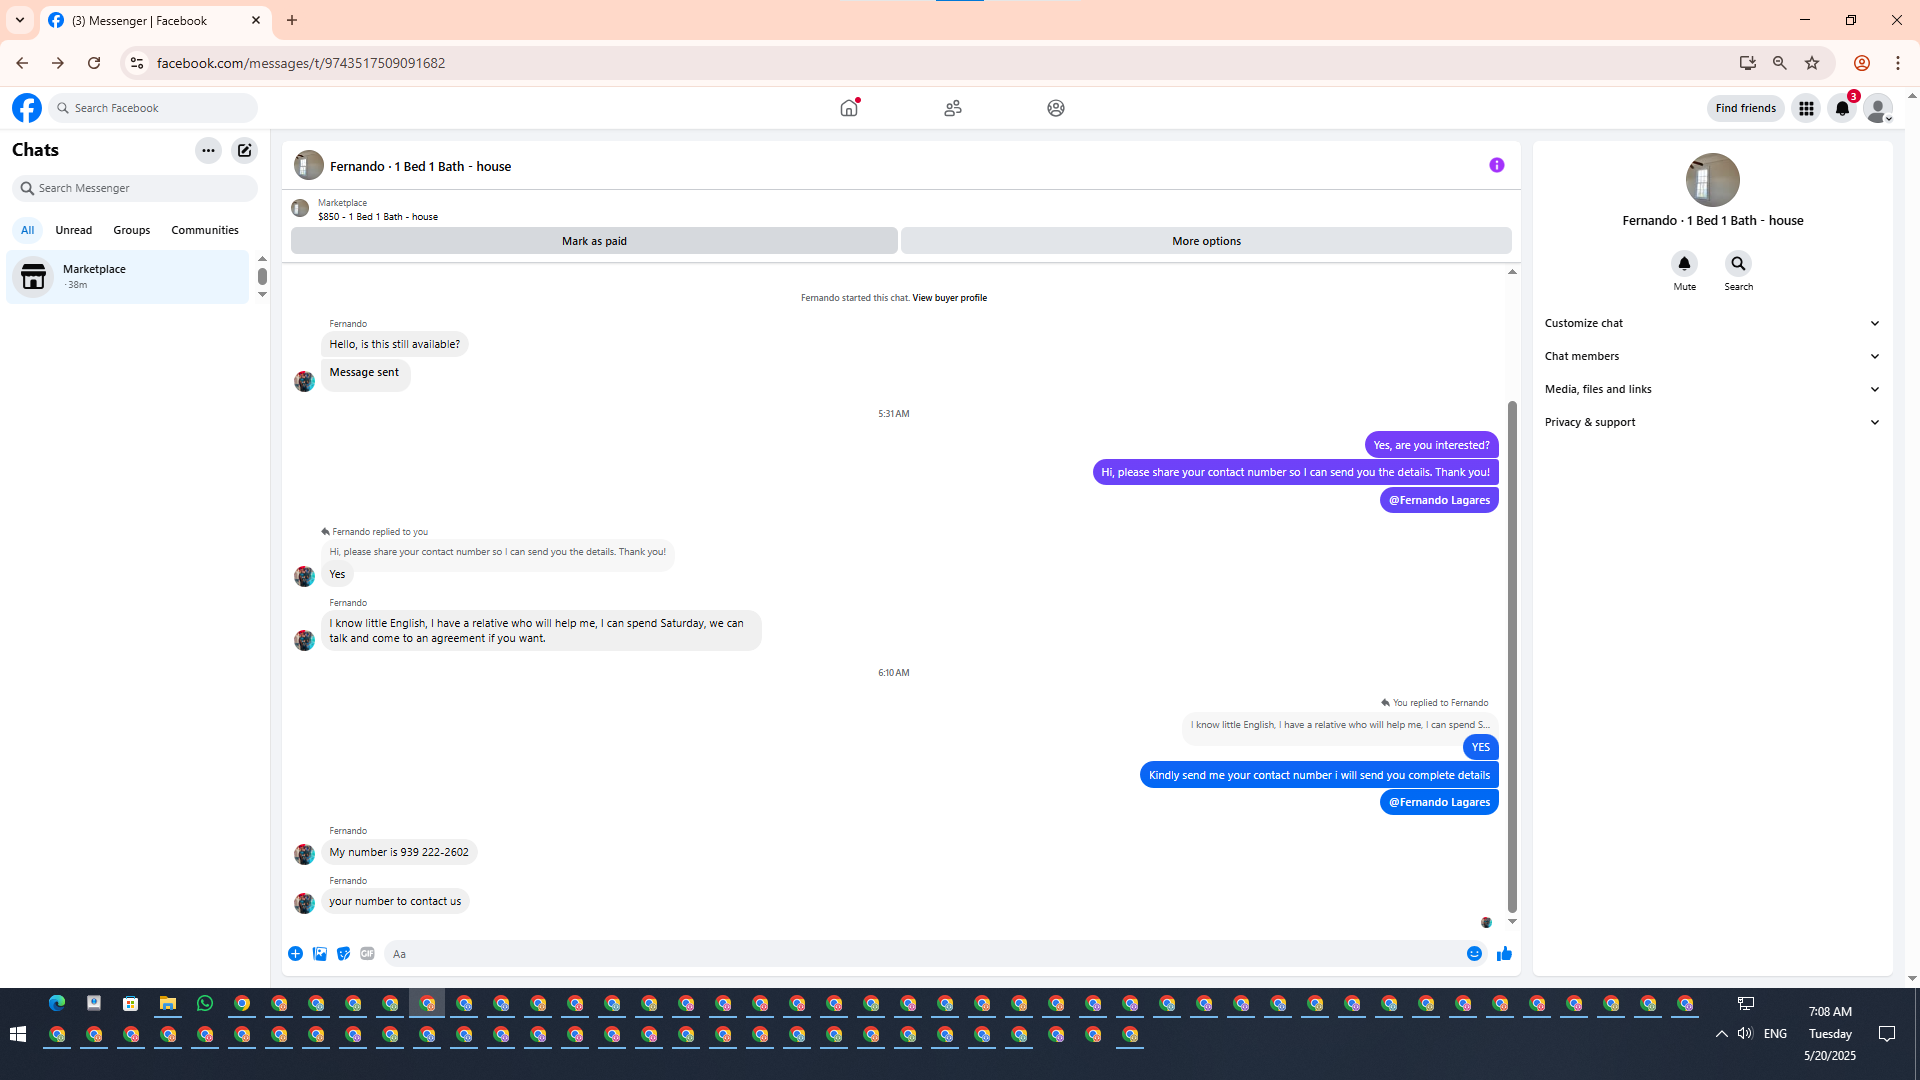Expand Privacy & support section

[x=1712, y=422]
